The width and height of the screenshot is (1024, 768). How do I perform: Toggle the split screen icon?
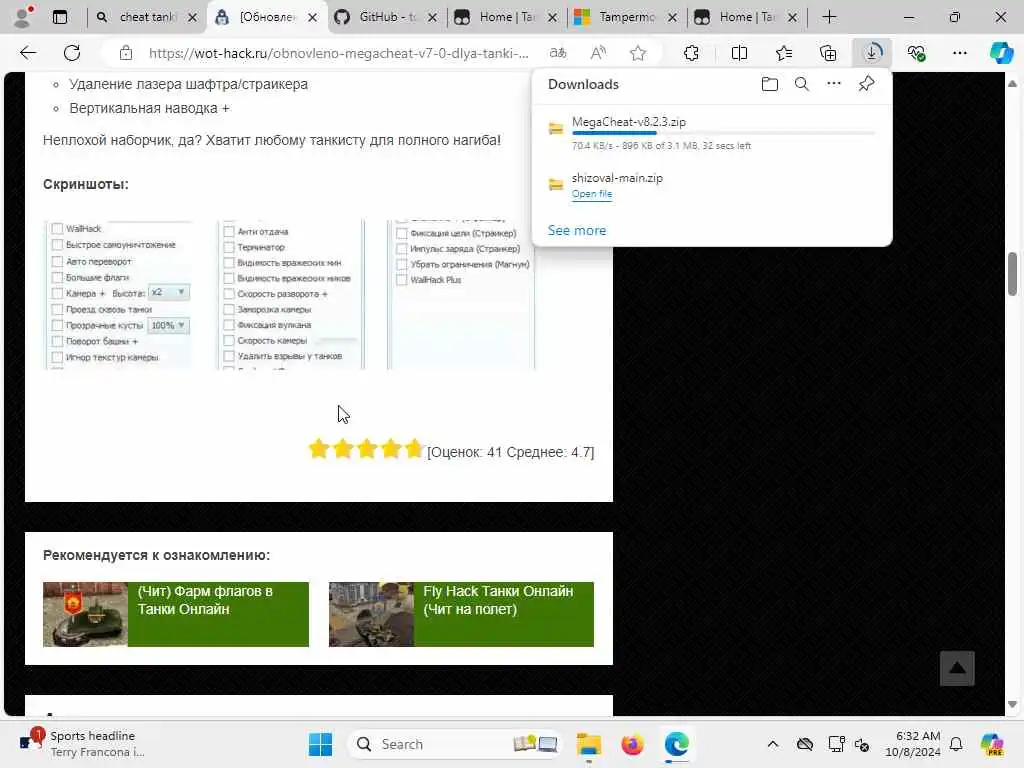click(x=739, y=53)
